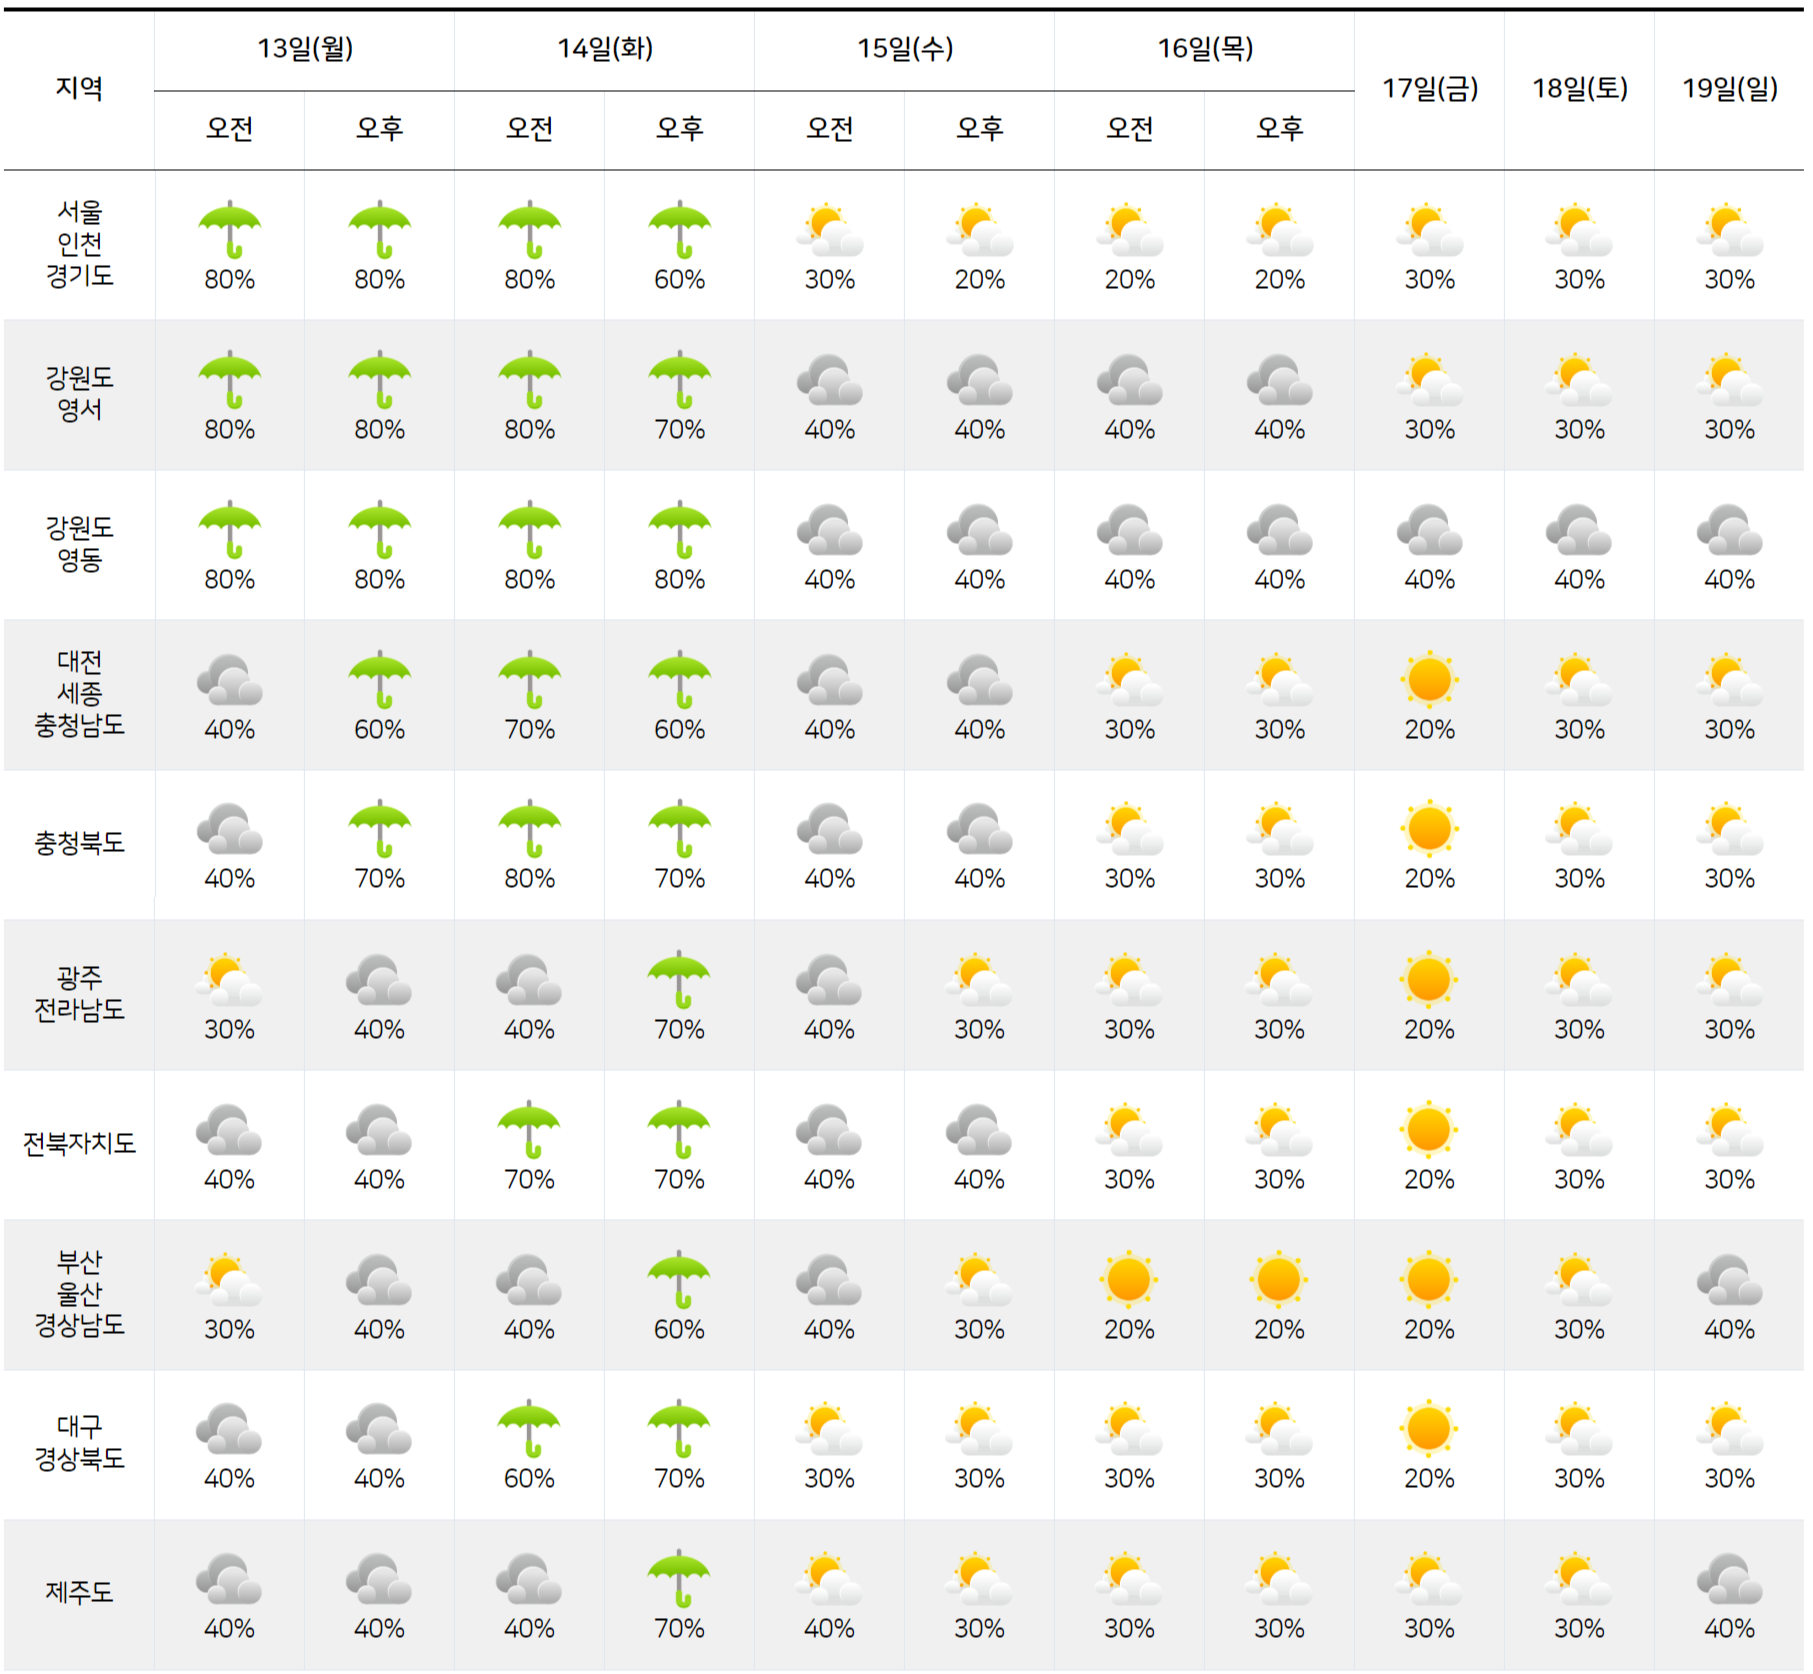Click the '광주 전라남도' region label
This screenshot has width=1813, height=1674.
[x=79, y=994]
